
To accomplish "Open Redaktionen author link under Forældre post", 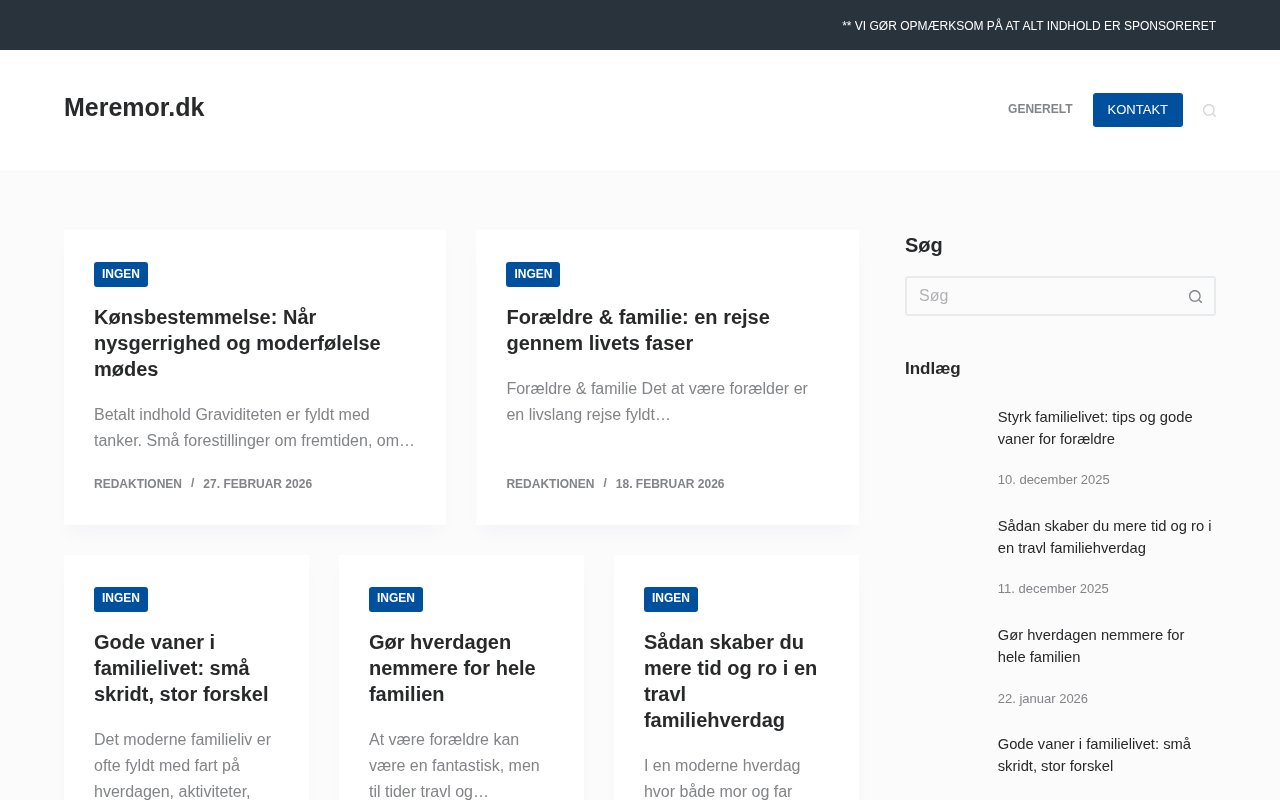I will point(550,484).
